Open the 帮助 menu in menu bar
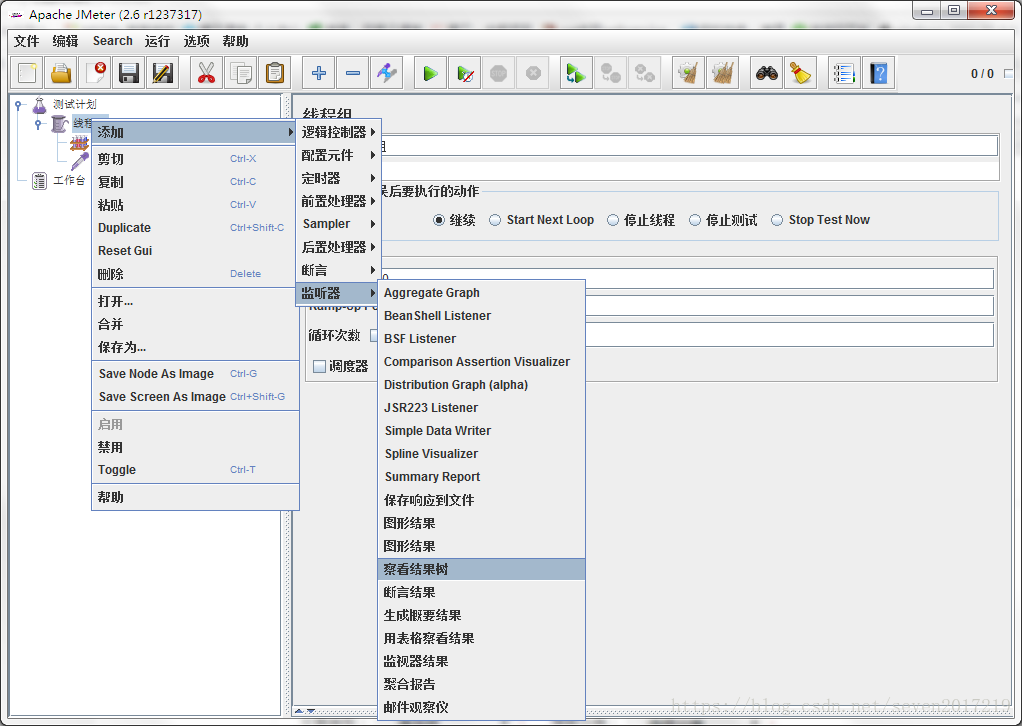Screen dimensions: 1022x726 [235, 41]
